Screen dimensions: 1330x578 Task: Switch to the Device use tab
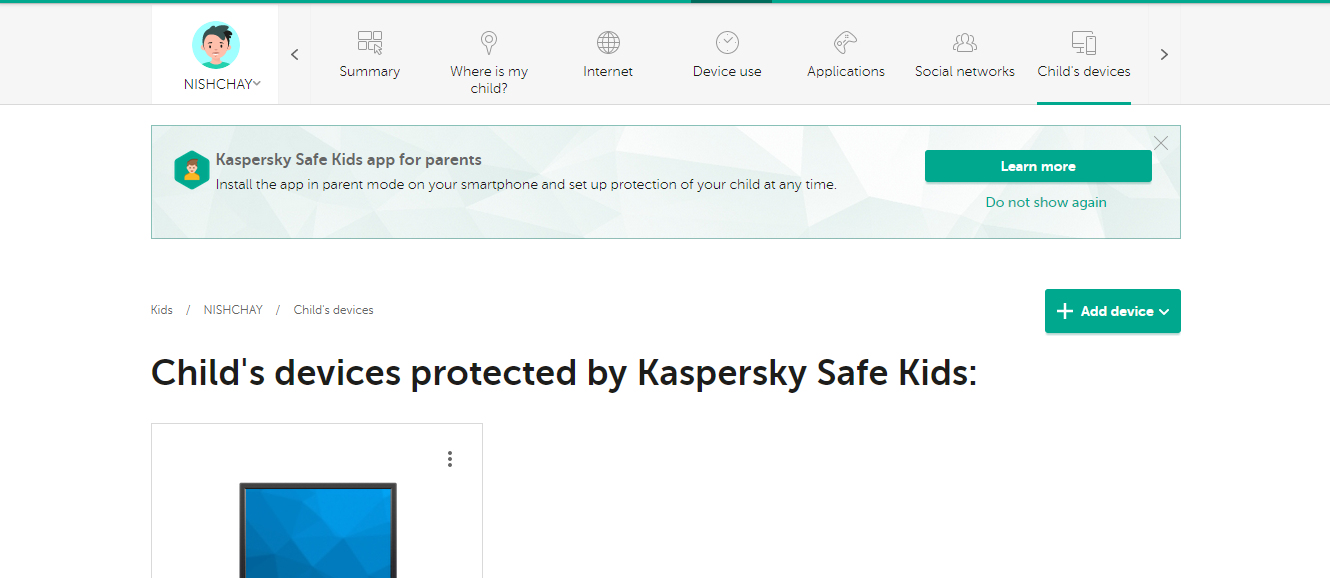(727, 71)
